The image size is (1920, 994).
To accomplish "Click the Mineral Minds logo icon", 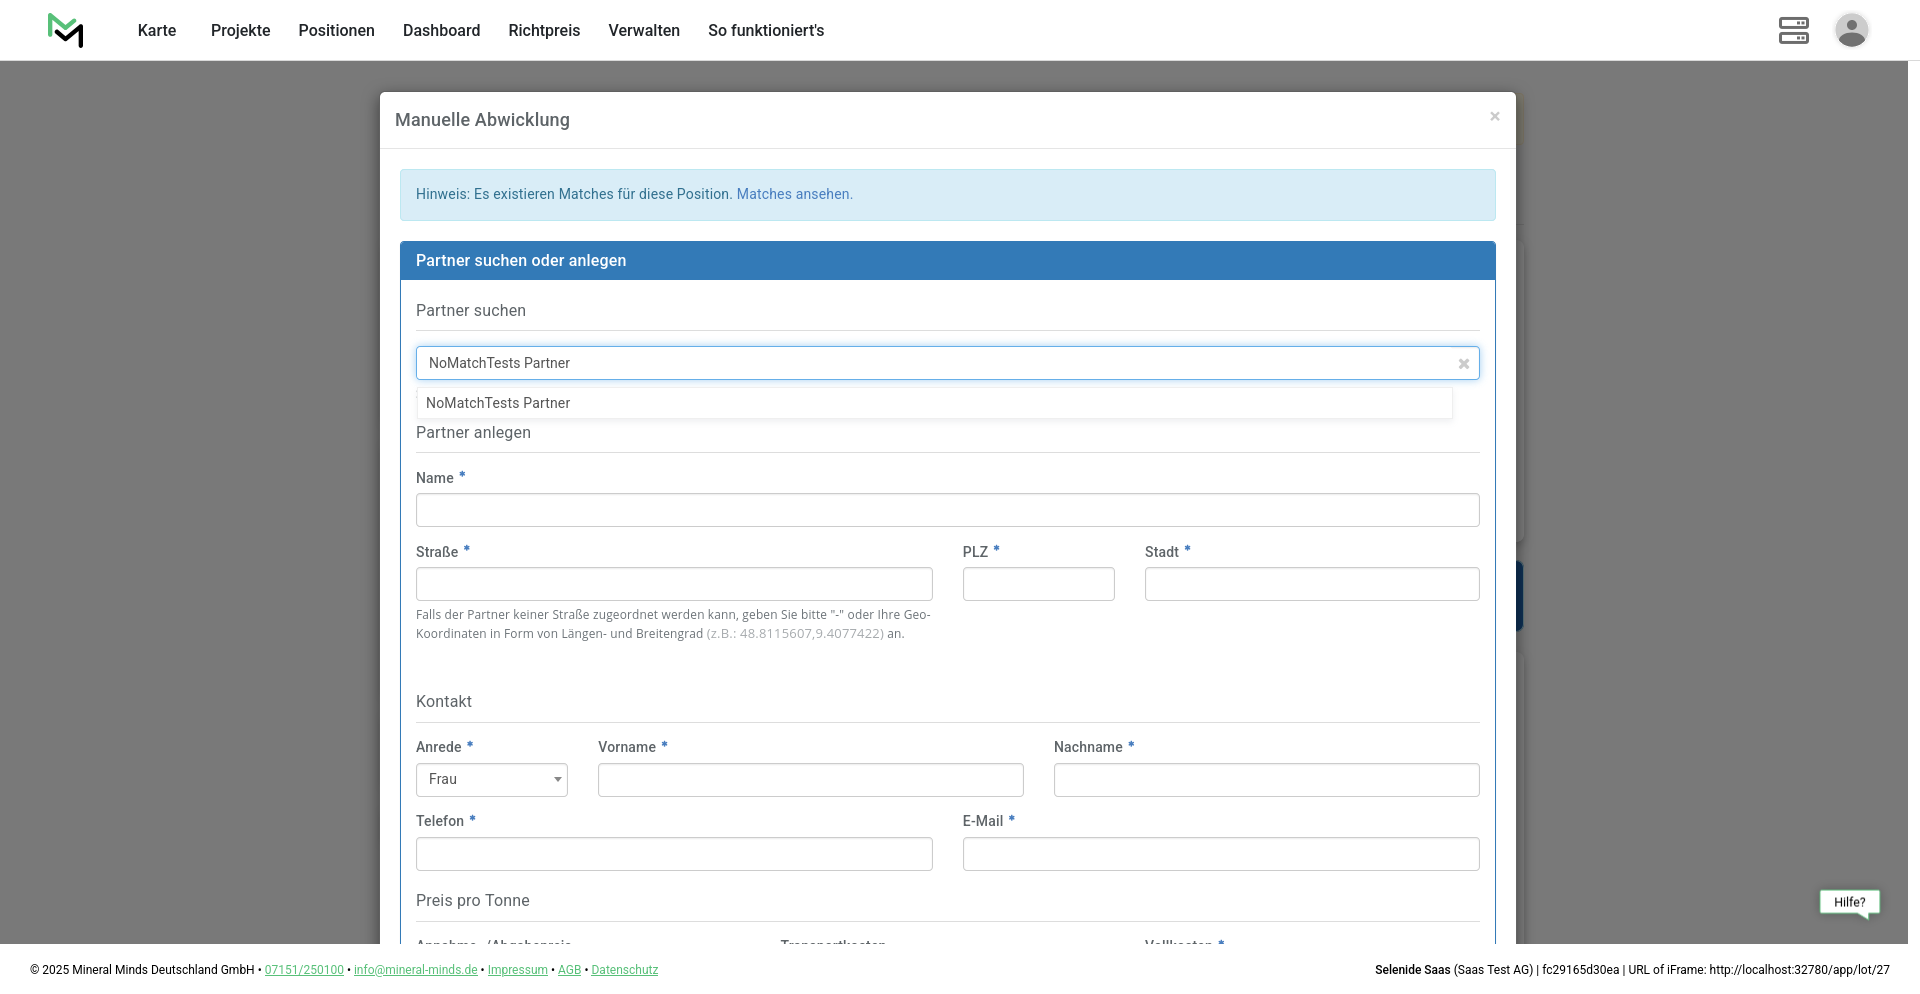I will [x=66, y=30].
